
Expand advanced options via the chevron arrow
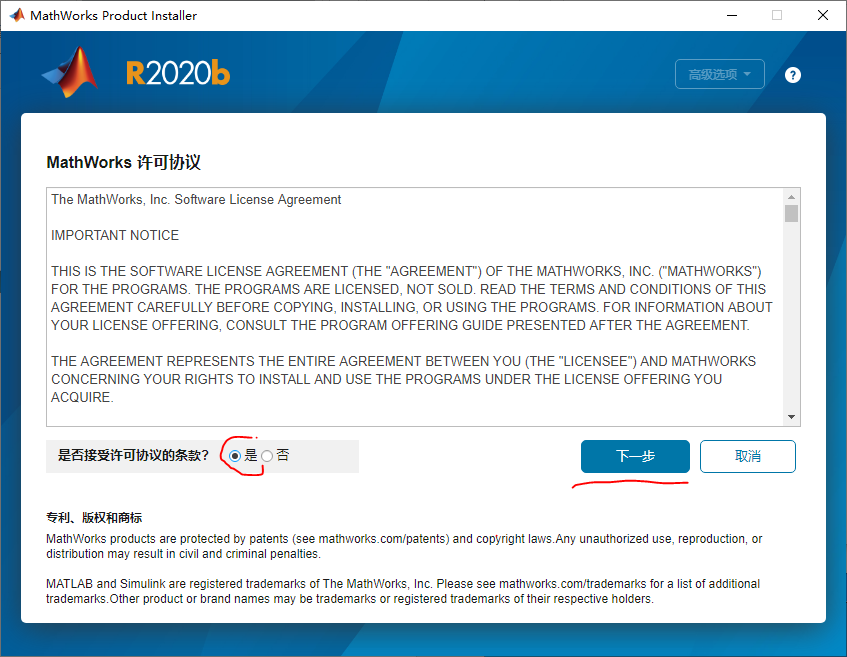[746, 73]
